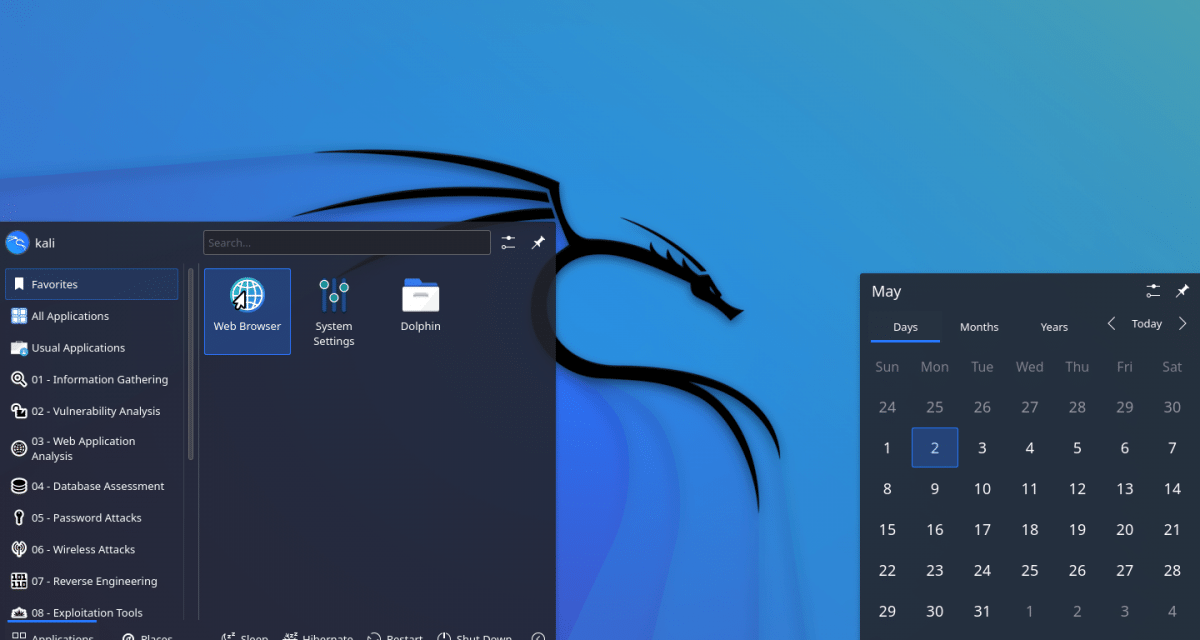Click the kali user avatar icon
1200x640 pixels.
coord(17,242)
